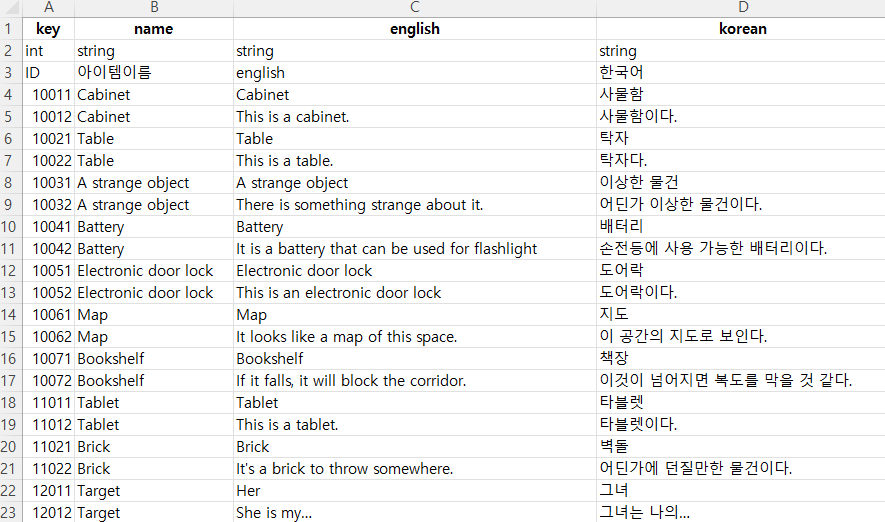Select 'A strange object' name in row 8
The width and height of the screenshot is (885, 522).
154,183
